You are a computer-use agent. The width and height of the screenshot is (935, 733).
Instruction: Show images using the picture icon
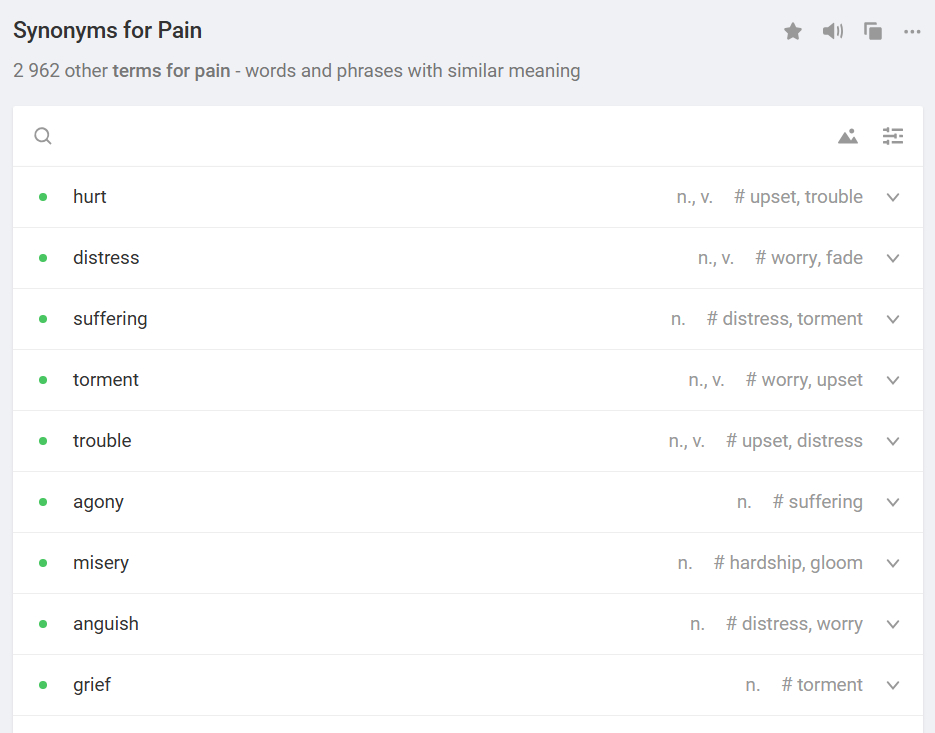tap(848, 137)
